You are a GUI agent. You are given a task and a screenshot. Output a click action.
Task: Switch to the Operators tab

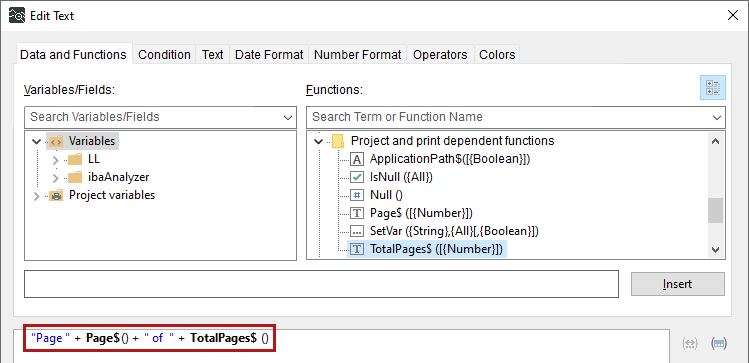pos(440,55)
